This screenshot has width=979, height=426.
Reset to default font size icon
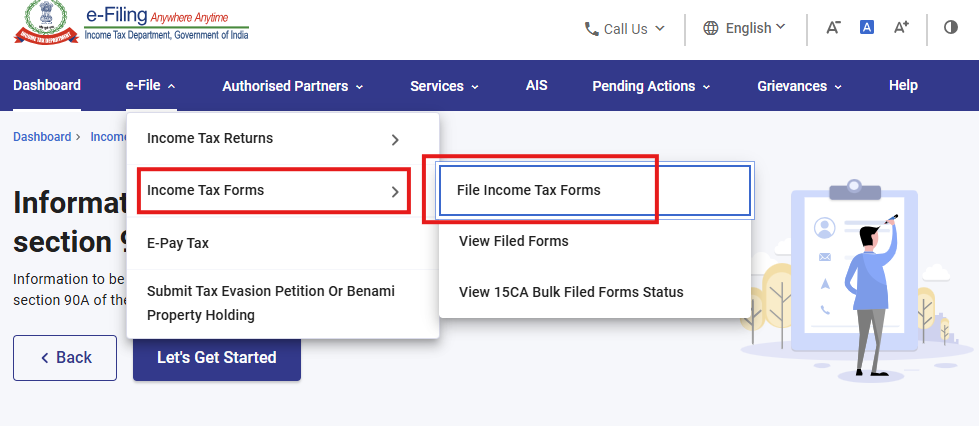tap(867, 27)
